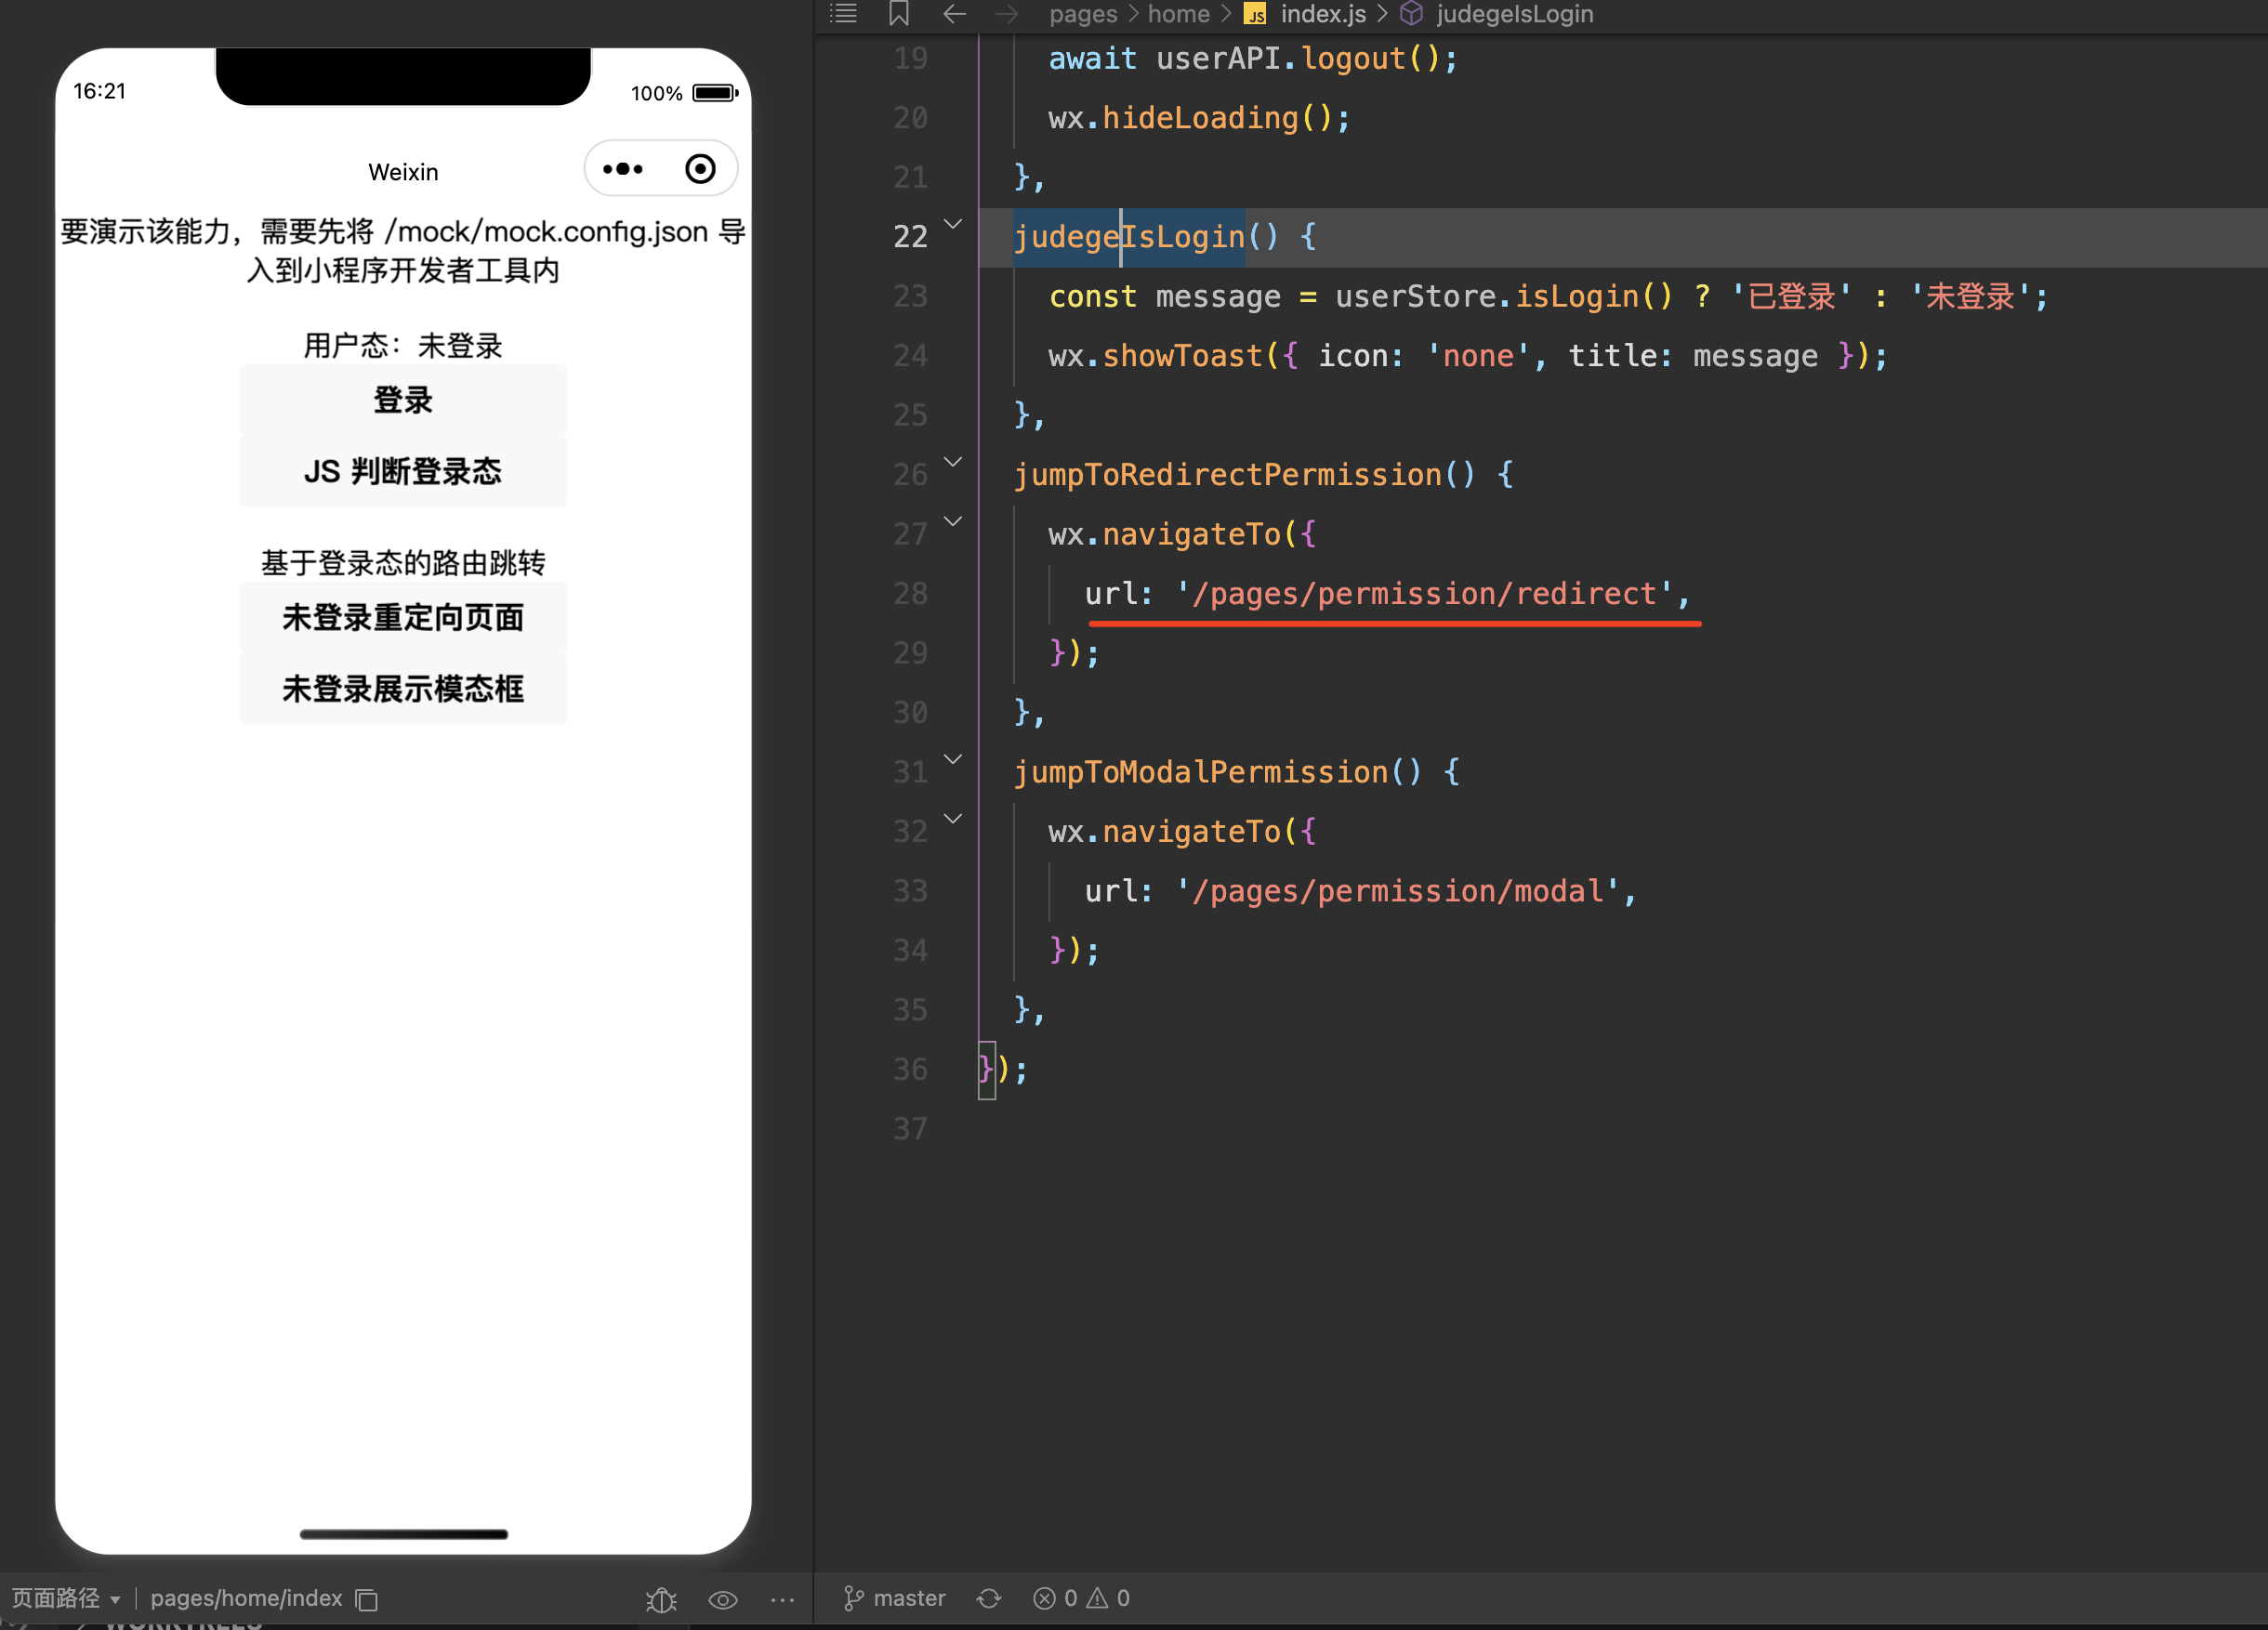Click the Weixin title in simulator navbar
2268x1630 pixels.
point(403,172)
